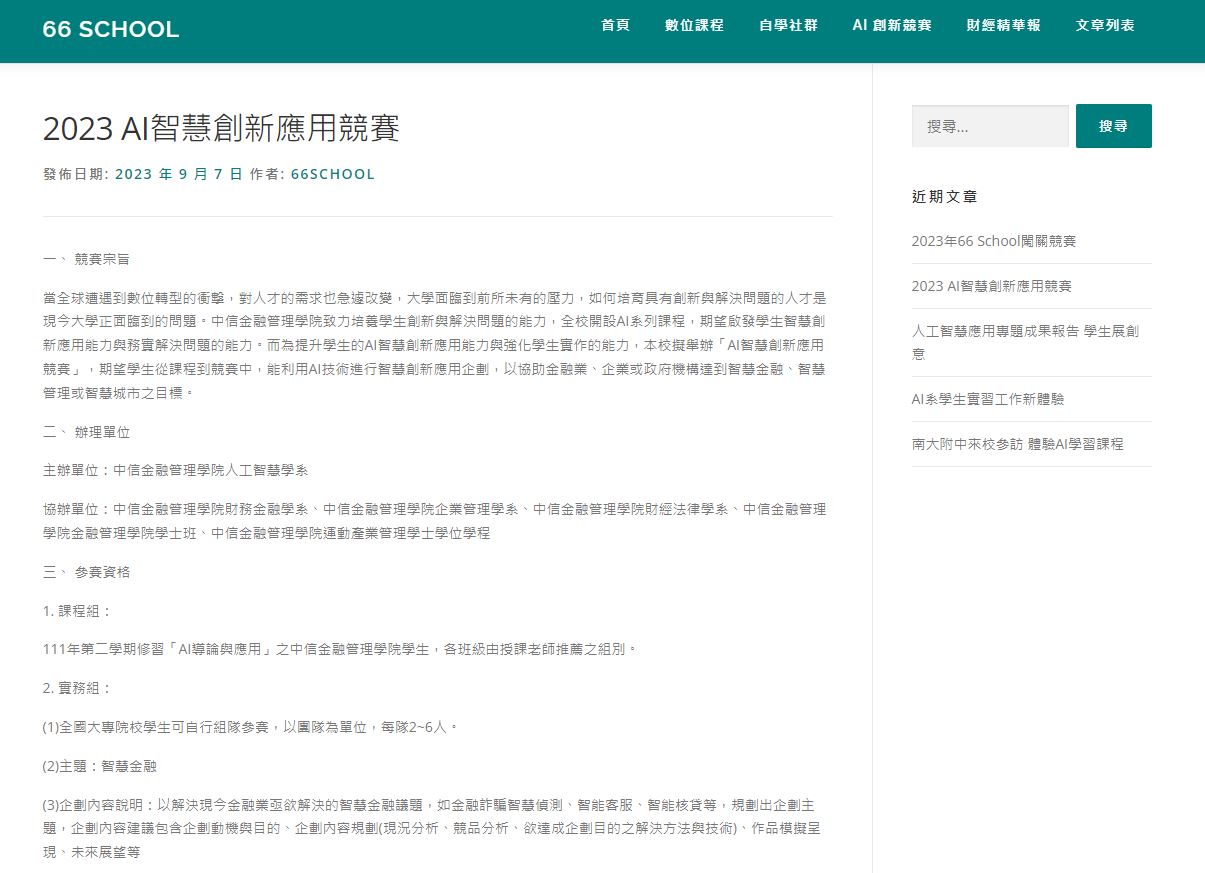Go to 自學社群 in navigation
Screen dimensions: 1205x873
[x=788, y=25]
